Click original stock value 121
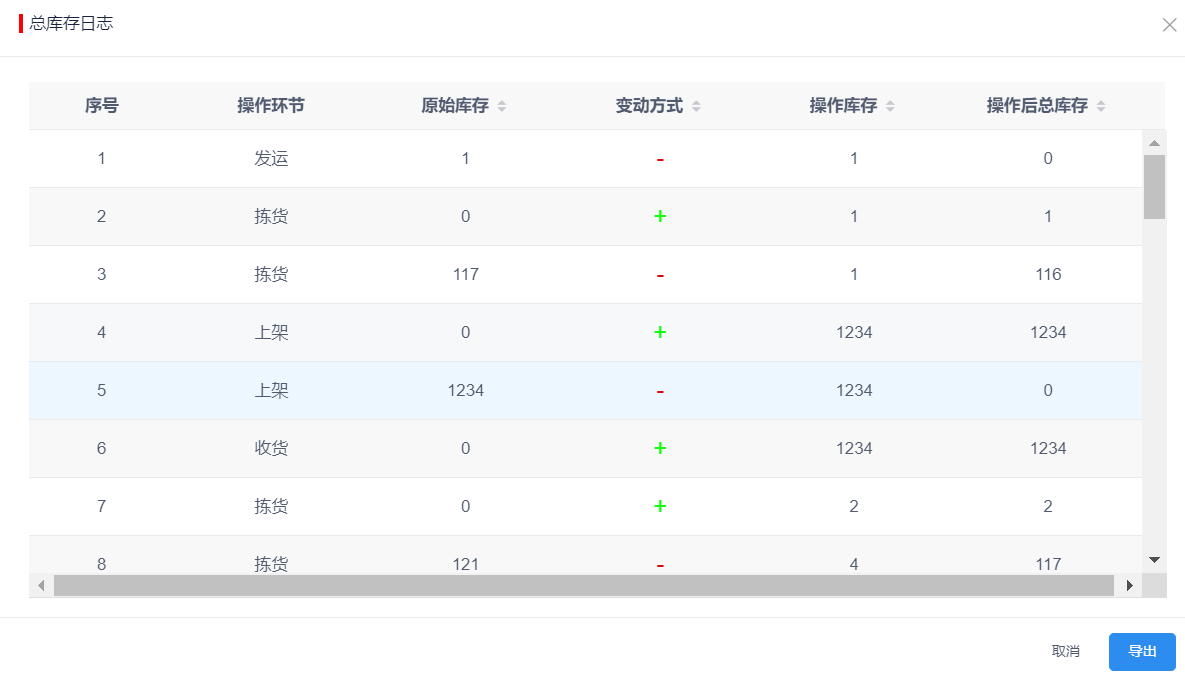 (466, 564)
